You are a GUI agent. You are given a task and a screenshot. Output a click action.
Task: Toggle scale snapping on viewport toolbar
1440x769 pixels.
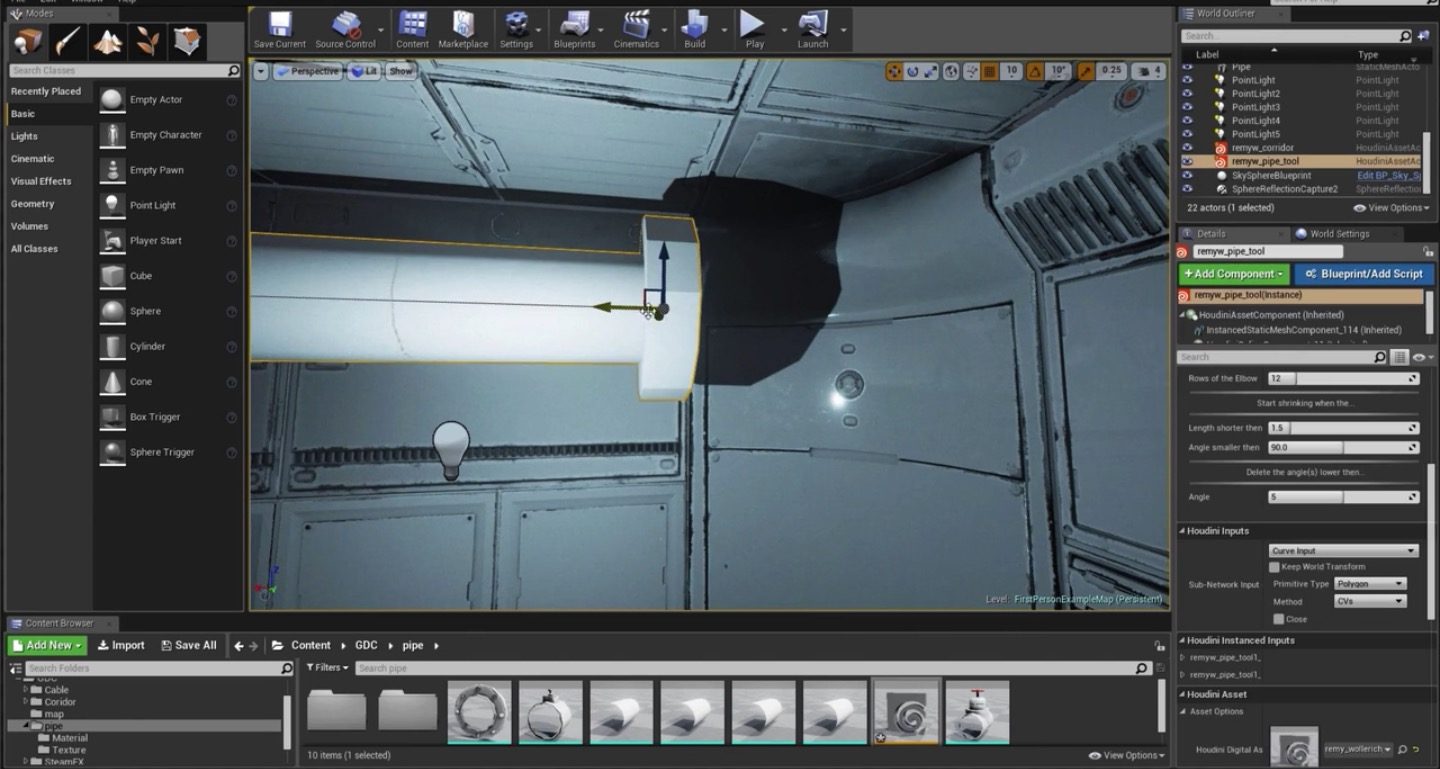1086,71
